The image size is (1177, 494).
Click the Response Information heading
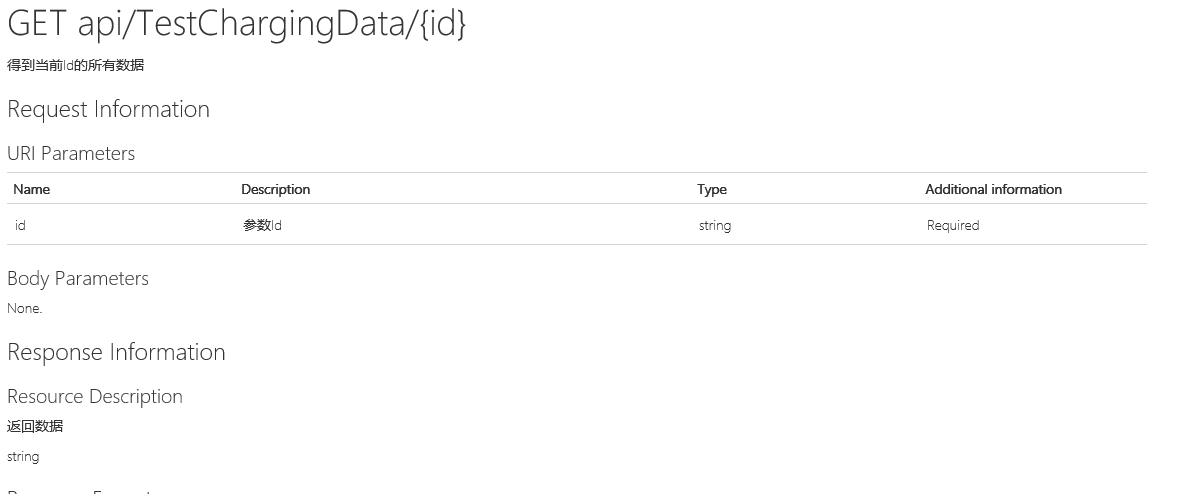pyautogui.click(x=116, y=352)
